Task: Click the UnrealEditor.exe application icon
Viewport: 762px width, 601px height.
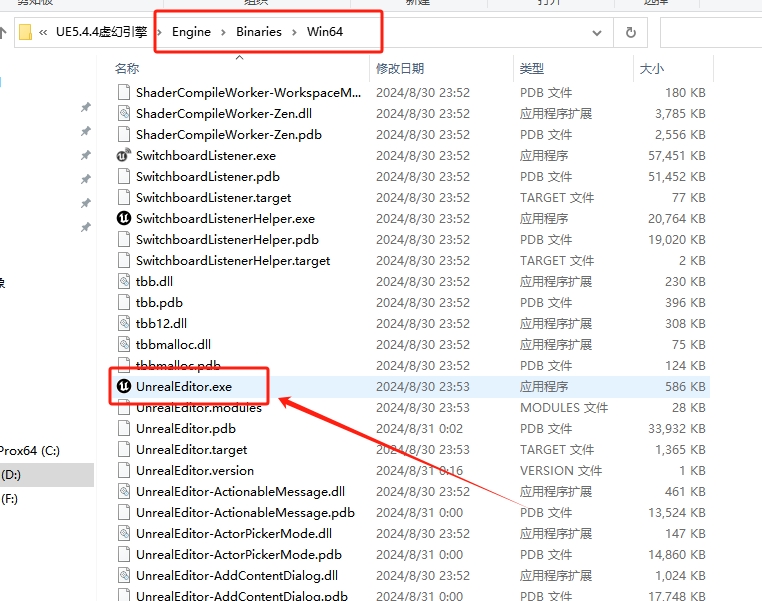Action: 123,386
